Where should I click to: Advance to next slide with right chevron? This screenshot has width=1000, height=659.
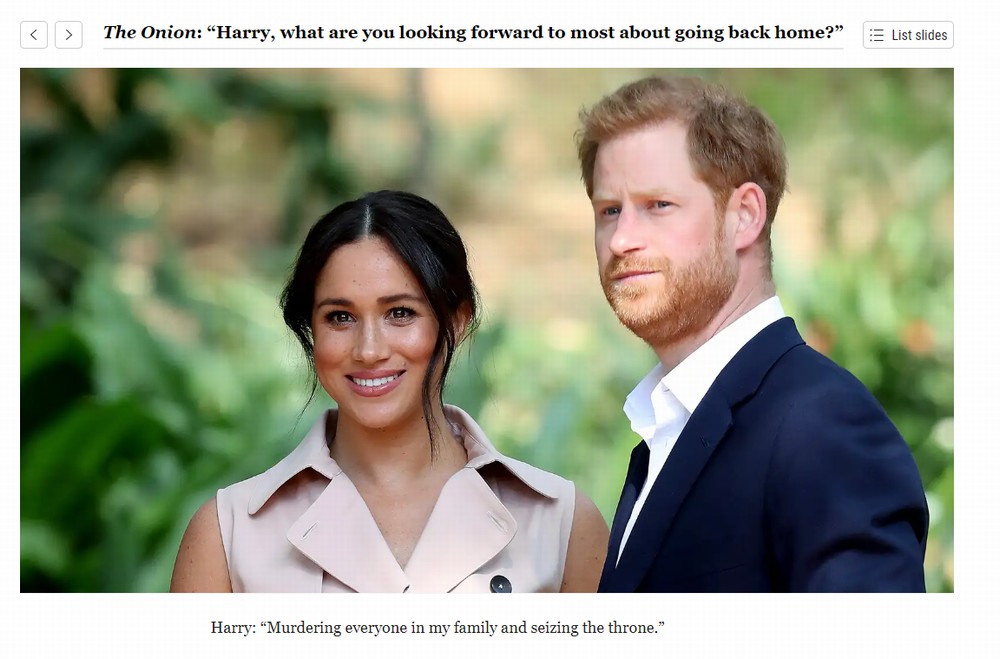coord(68,34)
